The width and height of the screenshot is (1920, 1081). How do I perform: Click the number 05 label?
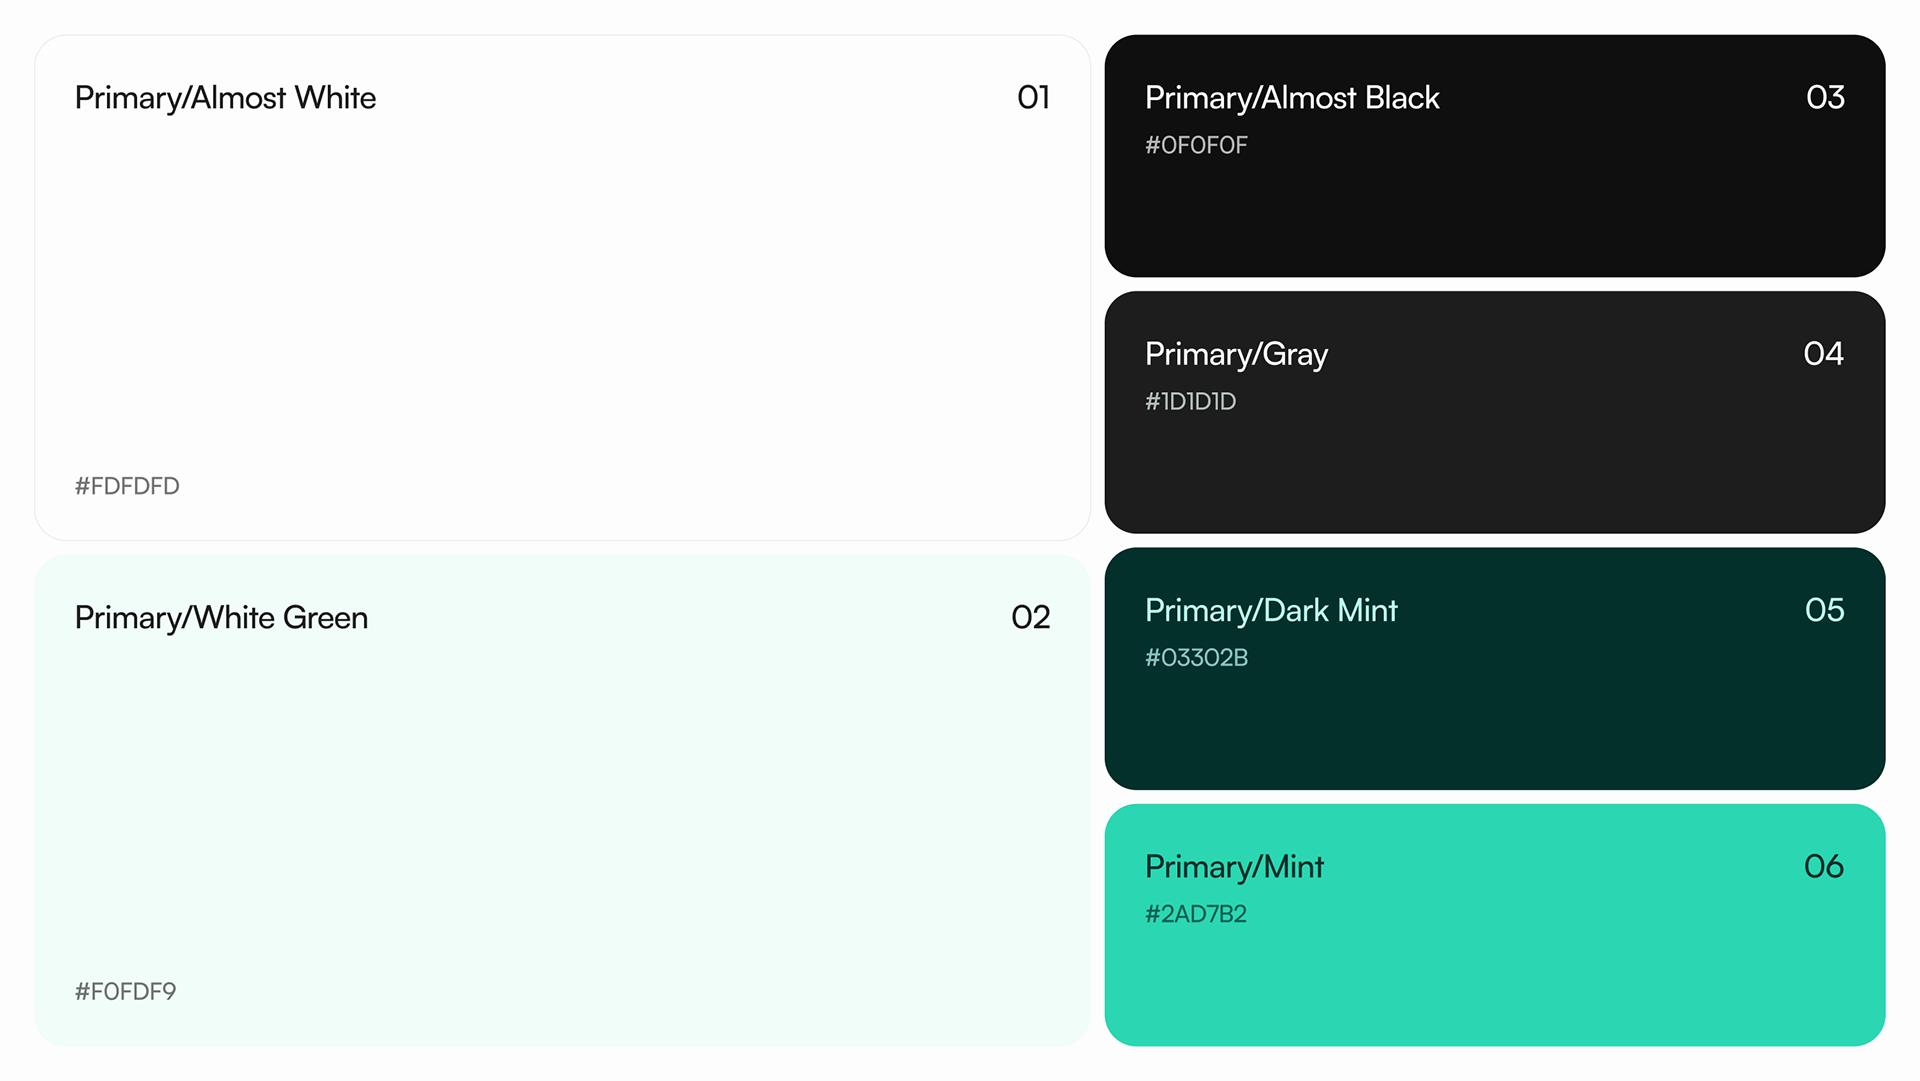tap(1824, 610)
